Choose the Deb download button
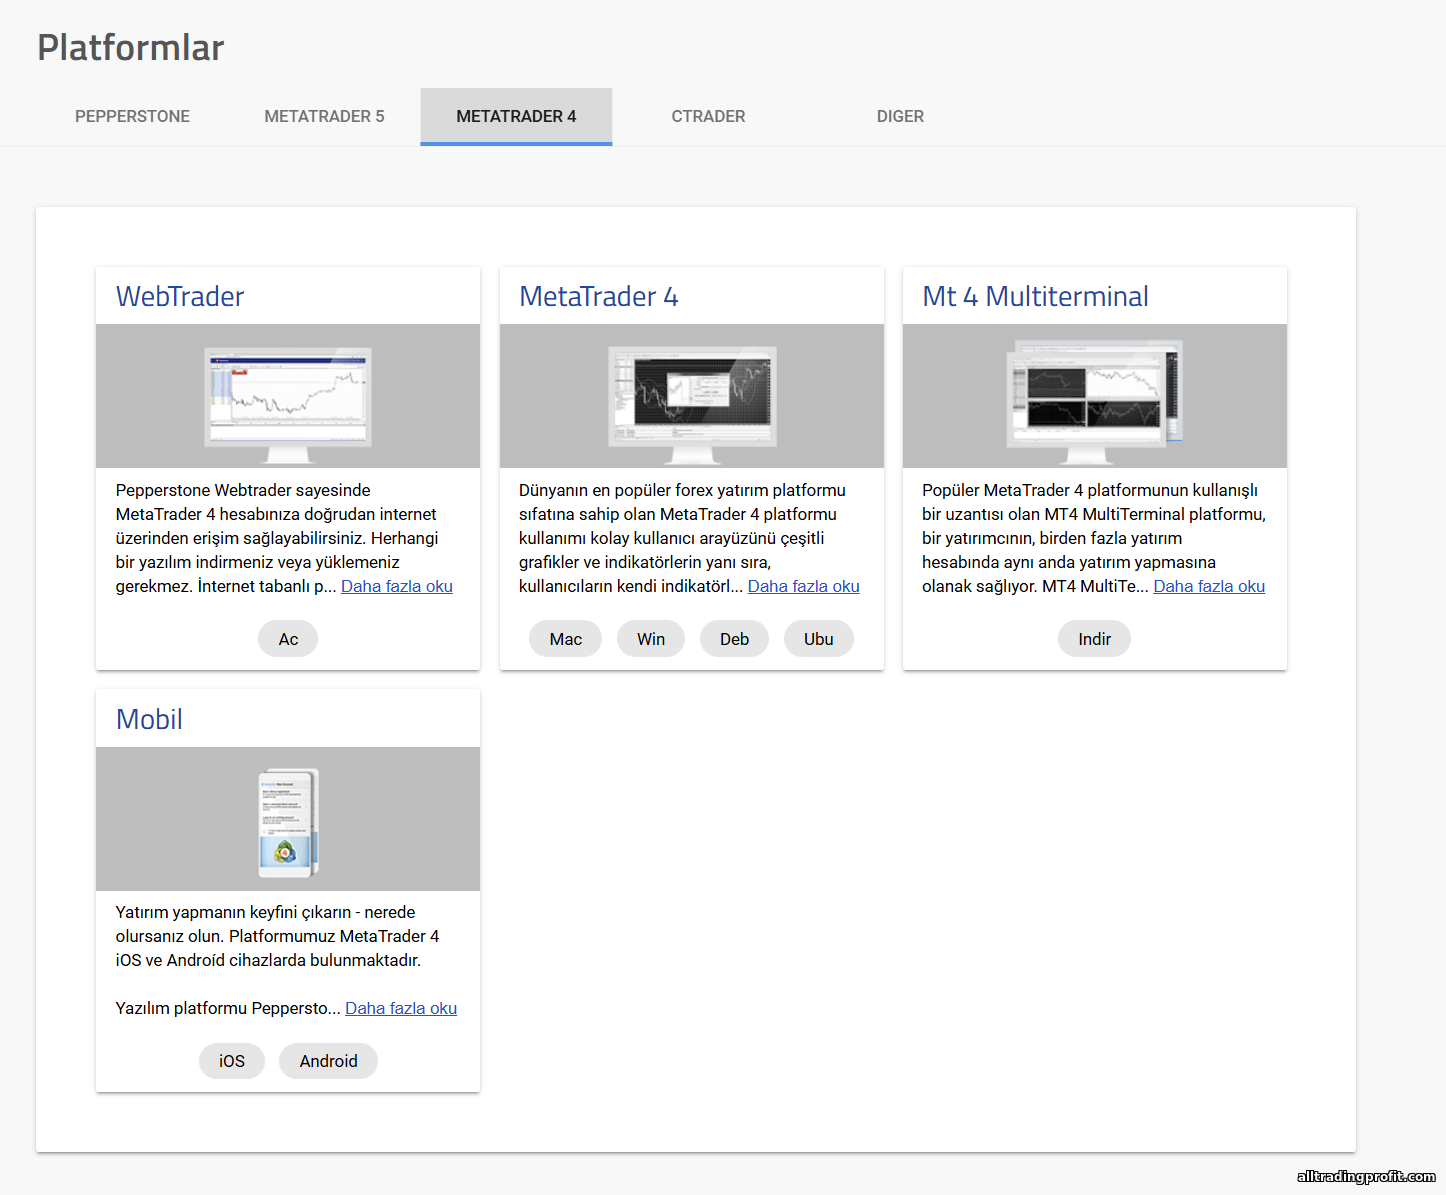The image size is (1446, 1195). point(734,639)
